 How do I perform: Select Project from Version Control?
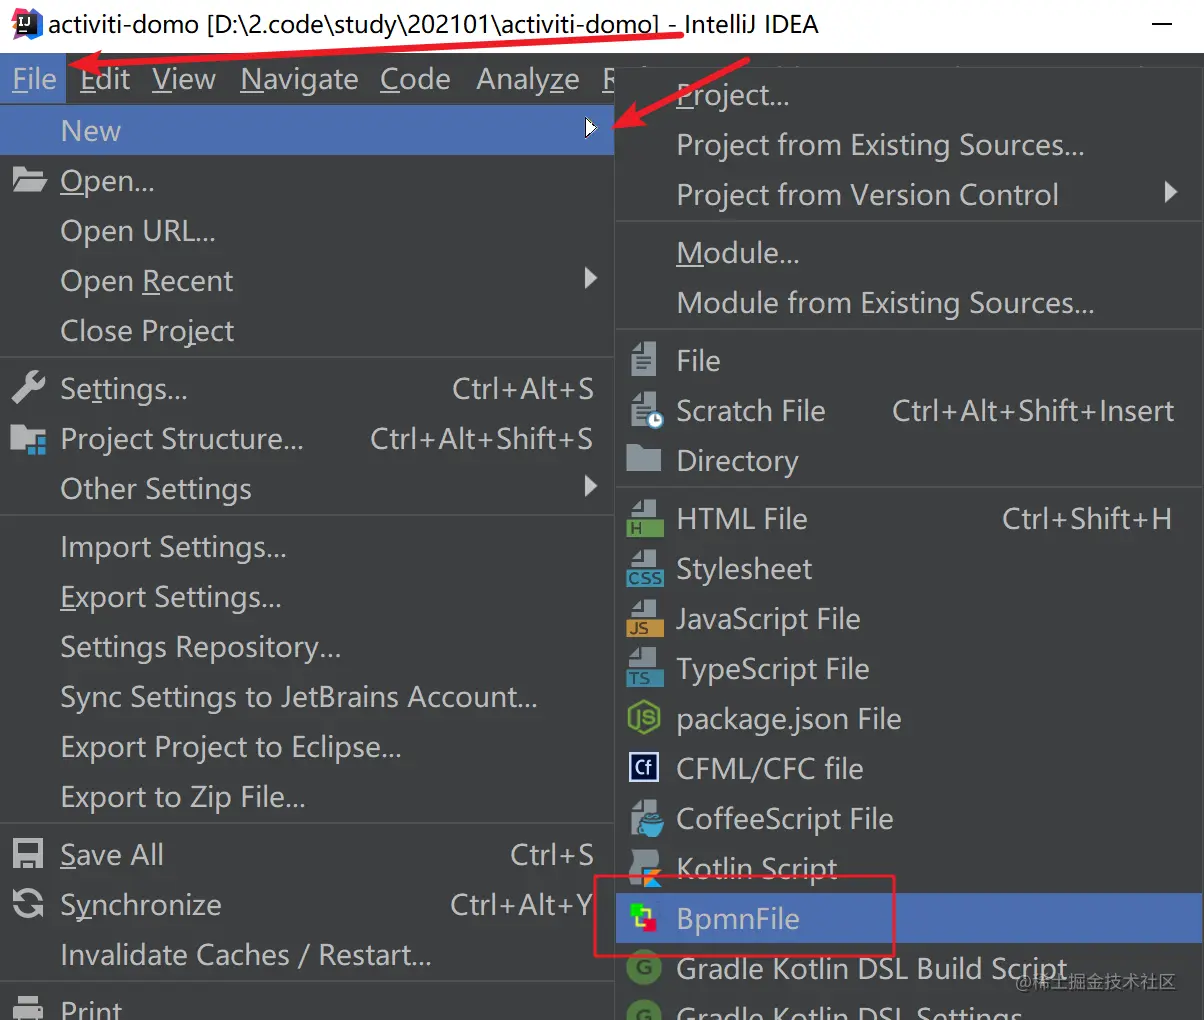tap(909, 195)
